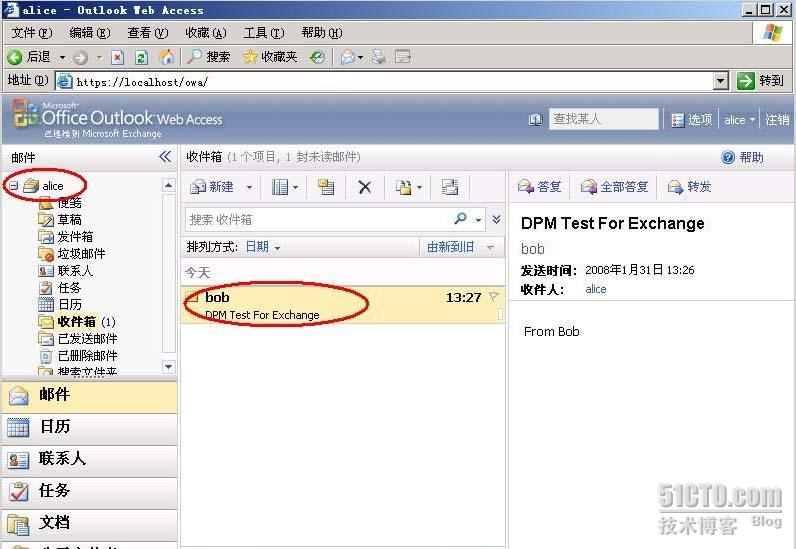796x549 pixels.
Task: Switch to the 联系人 navigation button
Action: (x=90, y=459)
